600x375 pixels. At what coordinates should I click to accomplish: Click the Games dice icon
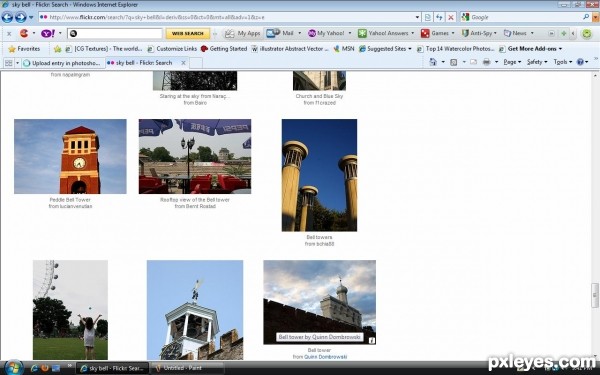tap(425, 33)
